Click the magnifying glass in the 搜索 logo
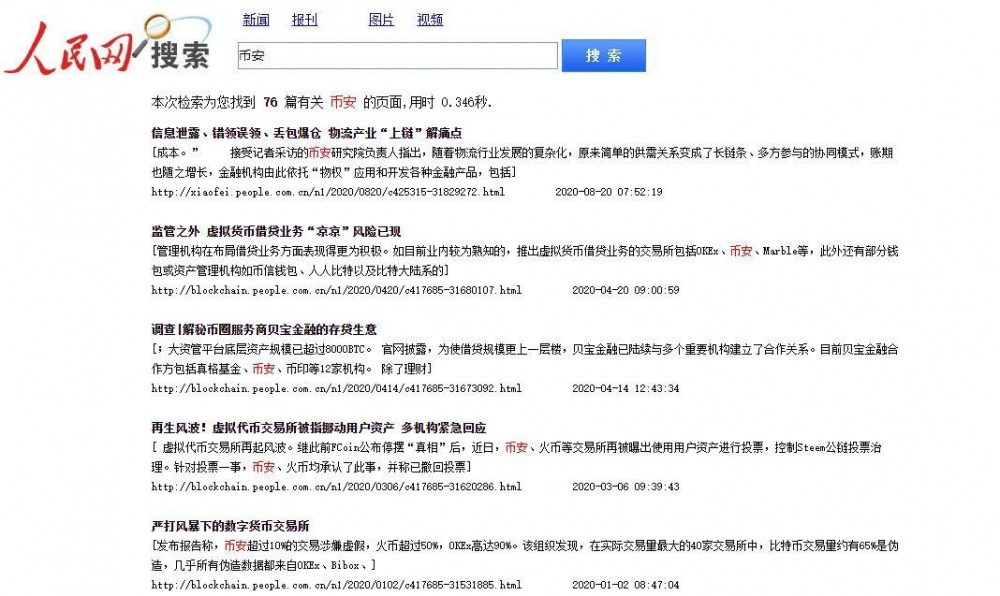The width and height of the screenshot is (1000, 596). (x=156, y=25)
